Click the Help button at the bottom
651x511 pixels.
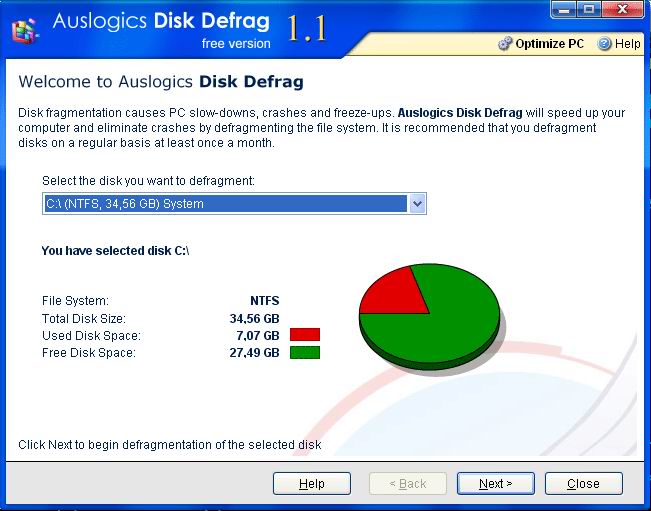point(312,484)
